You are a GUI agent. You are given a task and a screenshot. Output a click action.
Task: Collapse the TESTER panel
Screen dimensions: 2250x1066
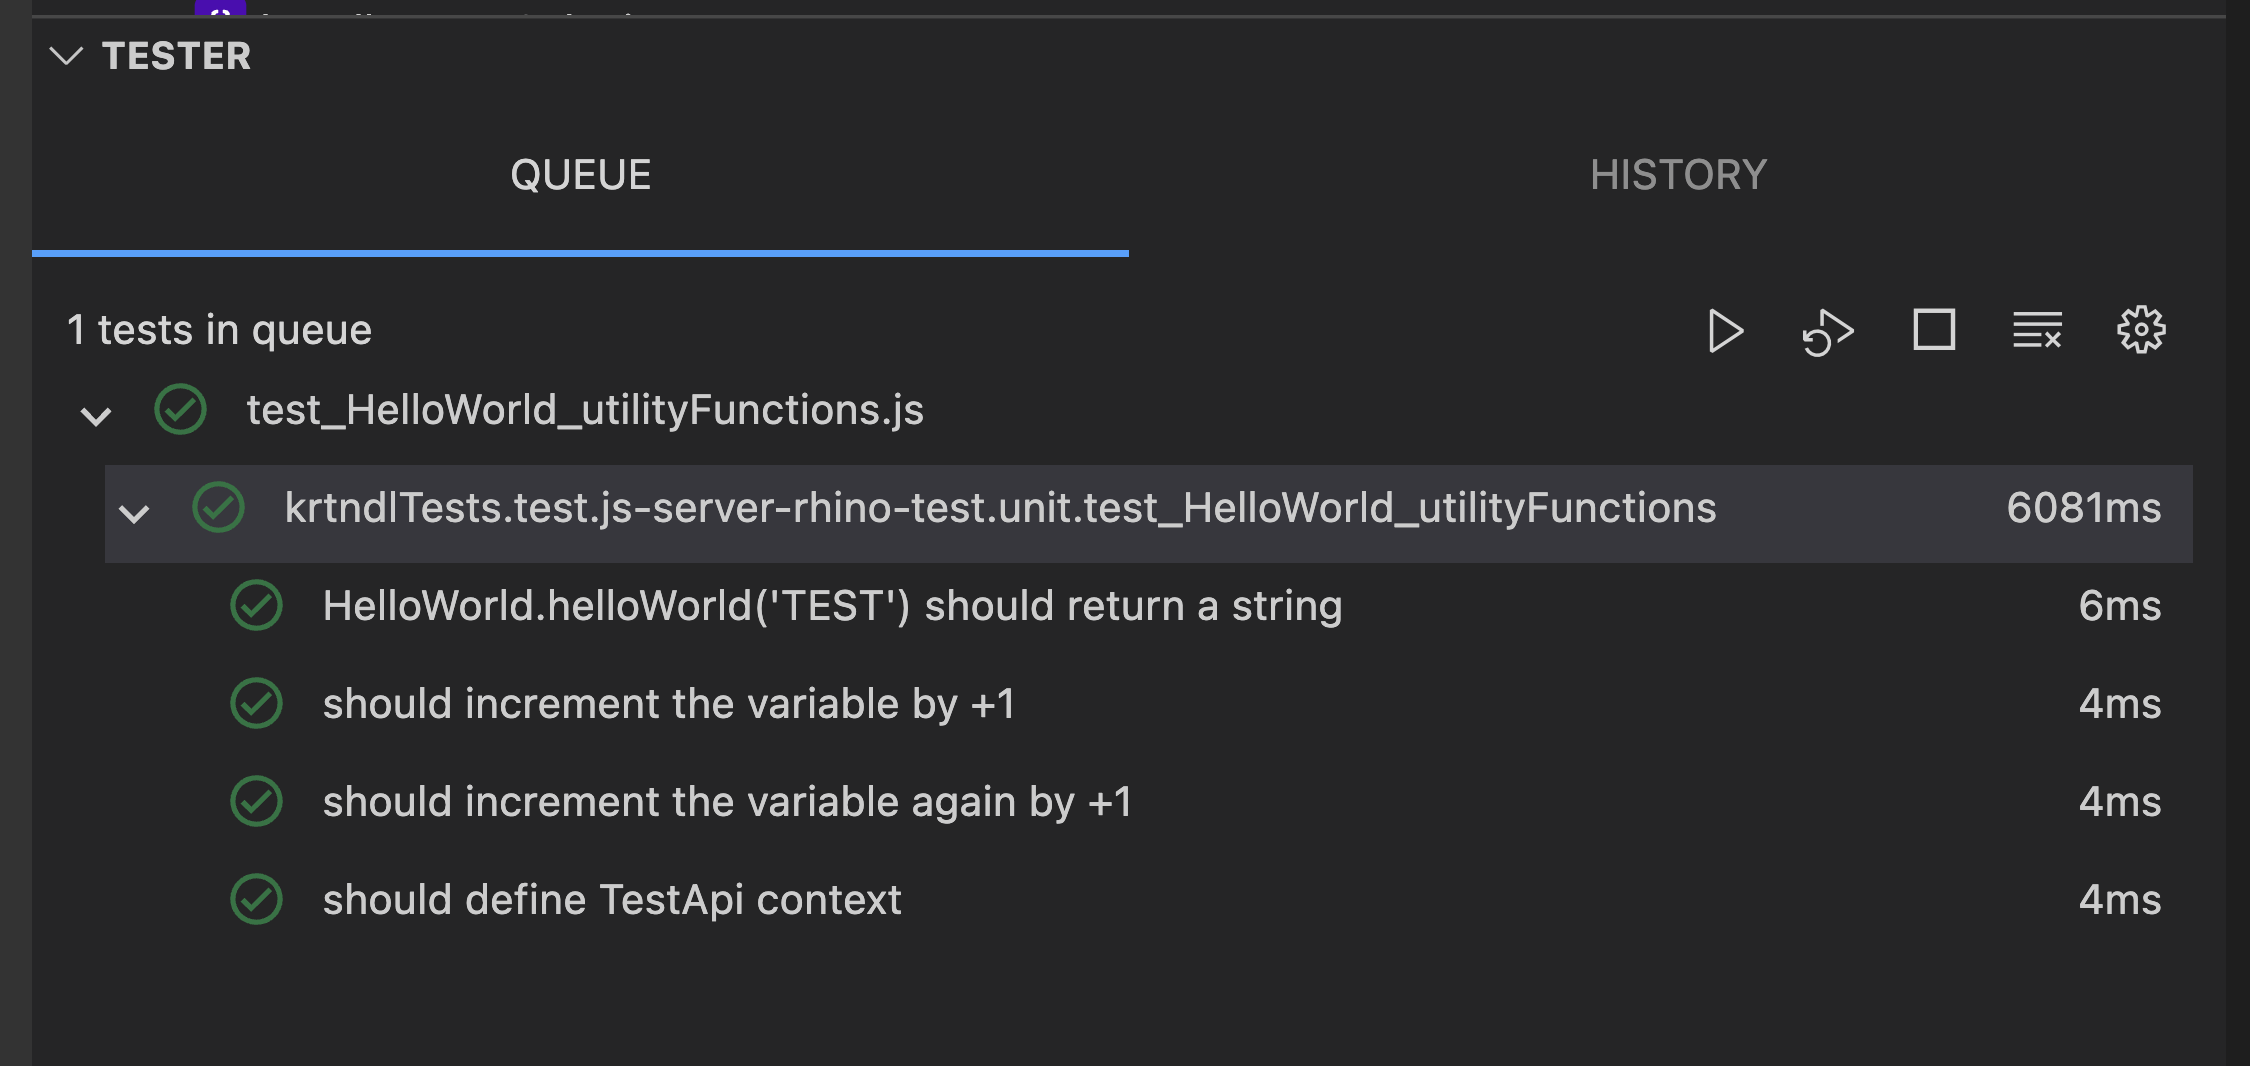tap(66, 57)
